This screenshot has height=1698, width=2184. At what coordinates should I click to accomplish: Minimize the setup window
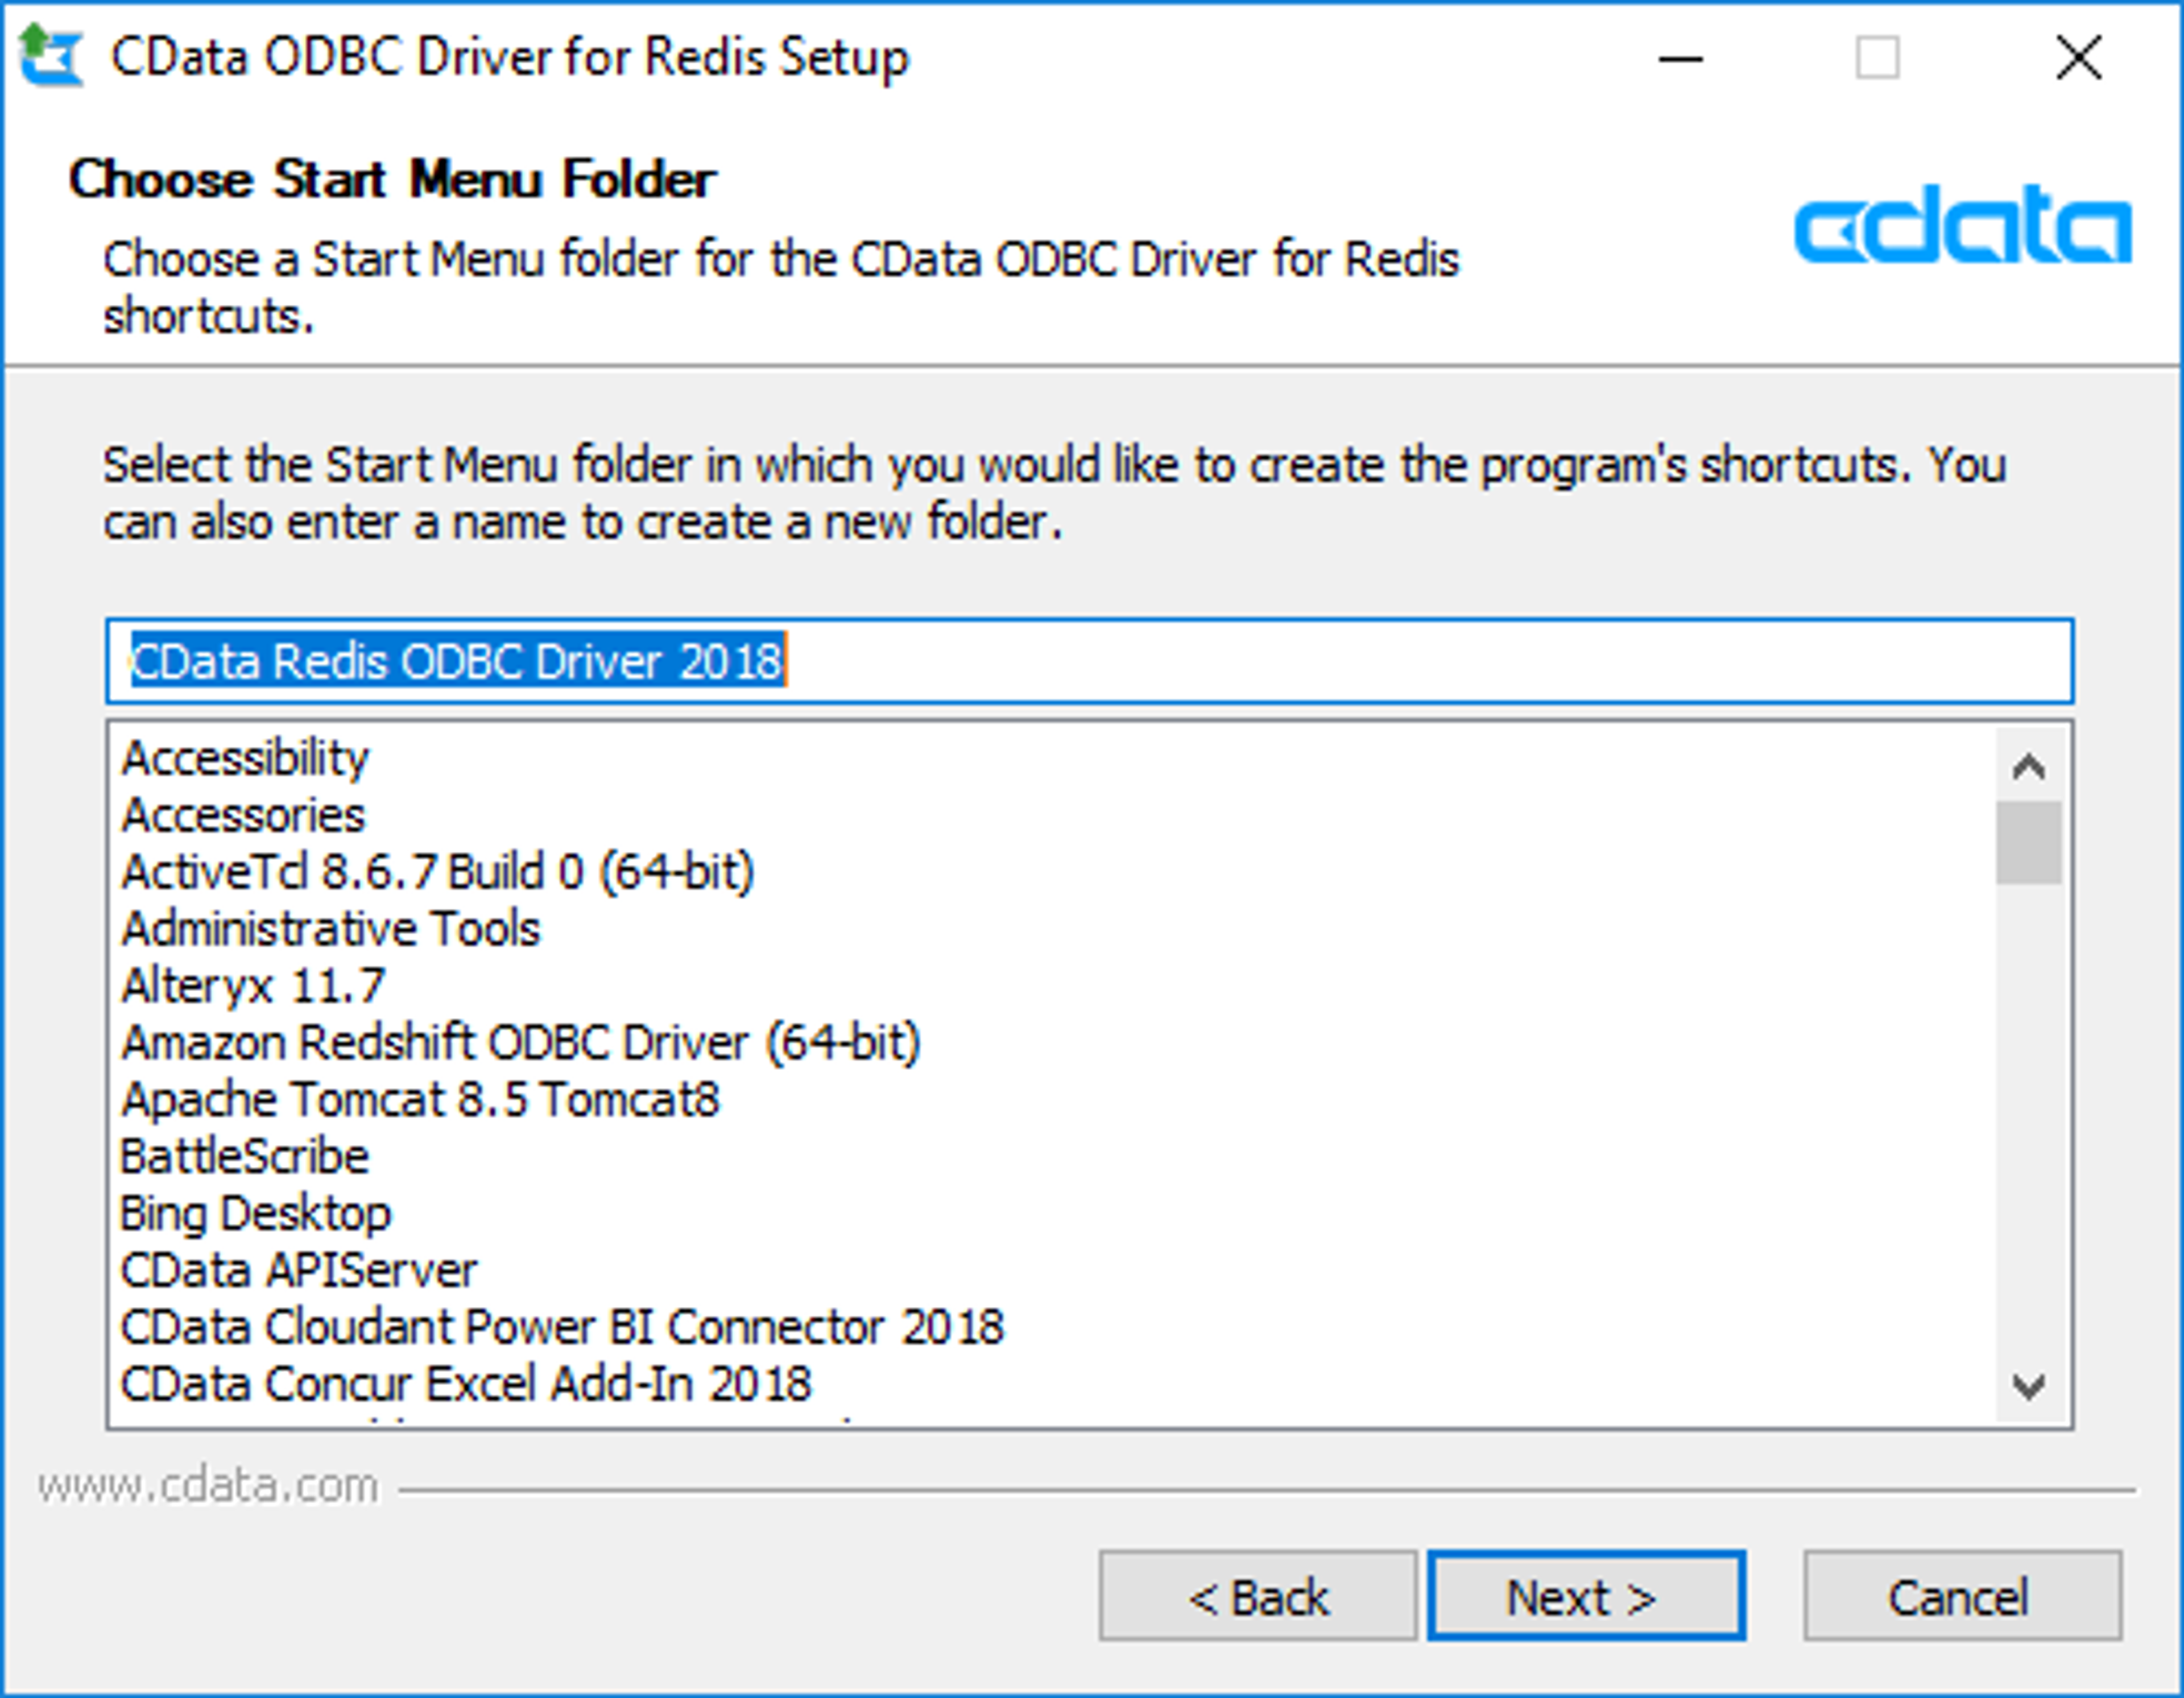pos(1680,58)
